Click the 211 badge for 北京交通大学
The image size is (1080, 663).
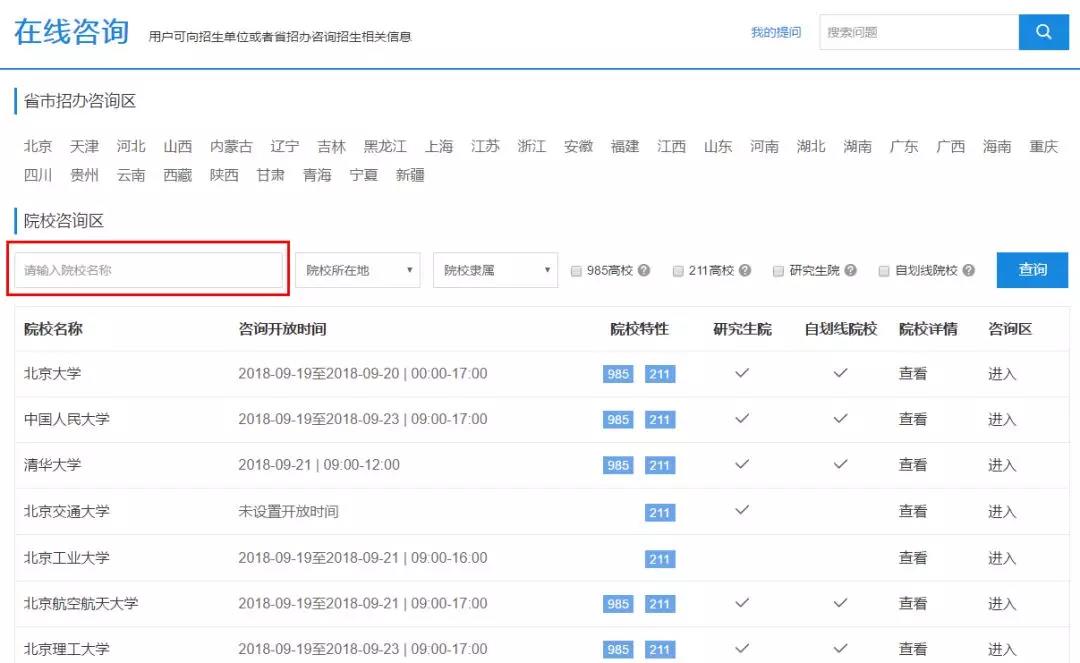tap(659, 513)
